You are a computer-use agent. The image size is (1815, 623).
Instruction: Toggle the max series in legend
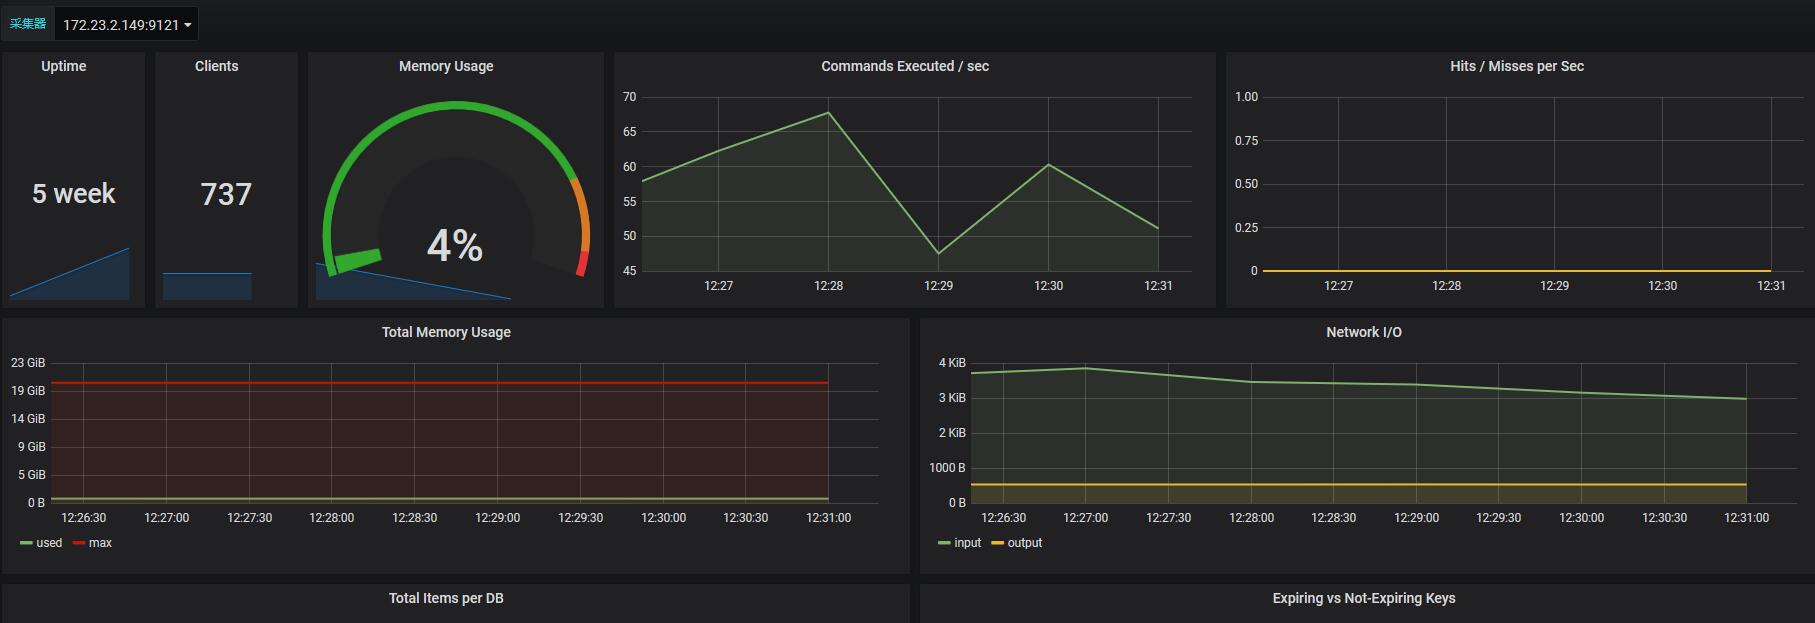pyautogui.click(x=100, y=543)
